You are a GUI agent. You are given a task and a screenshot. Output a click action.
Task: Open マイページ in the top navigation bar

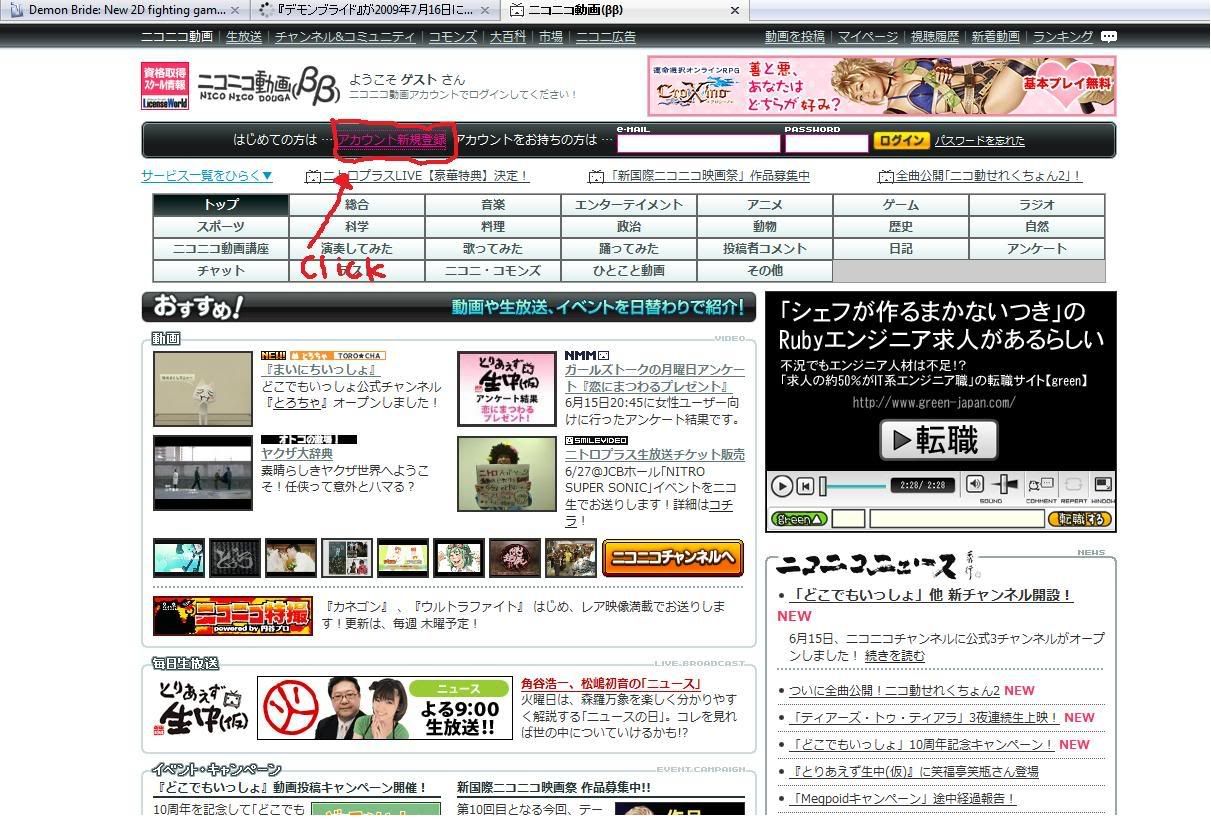(868, 37)
